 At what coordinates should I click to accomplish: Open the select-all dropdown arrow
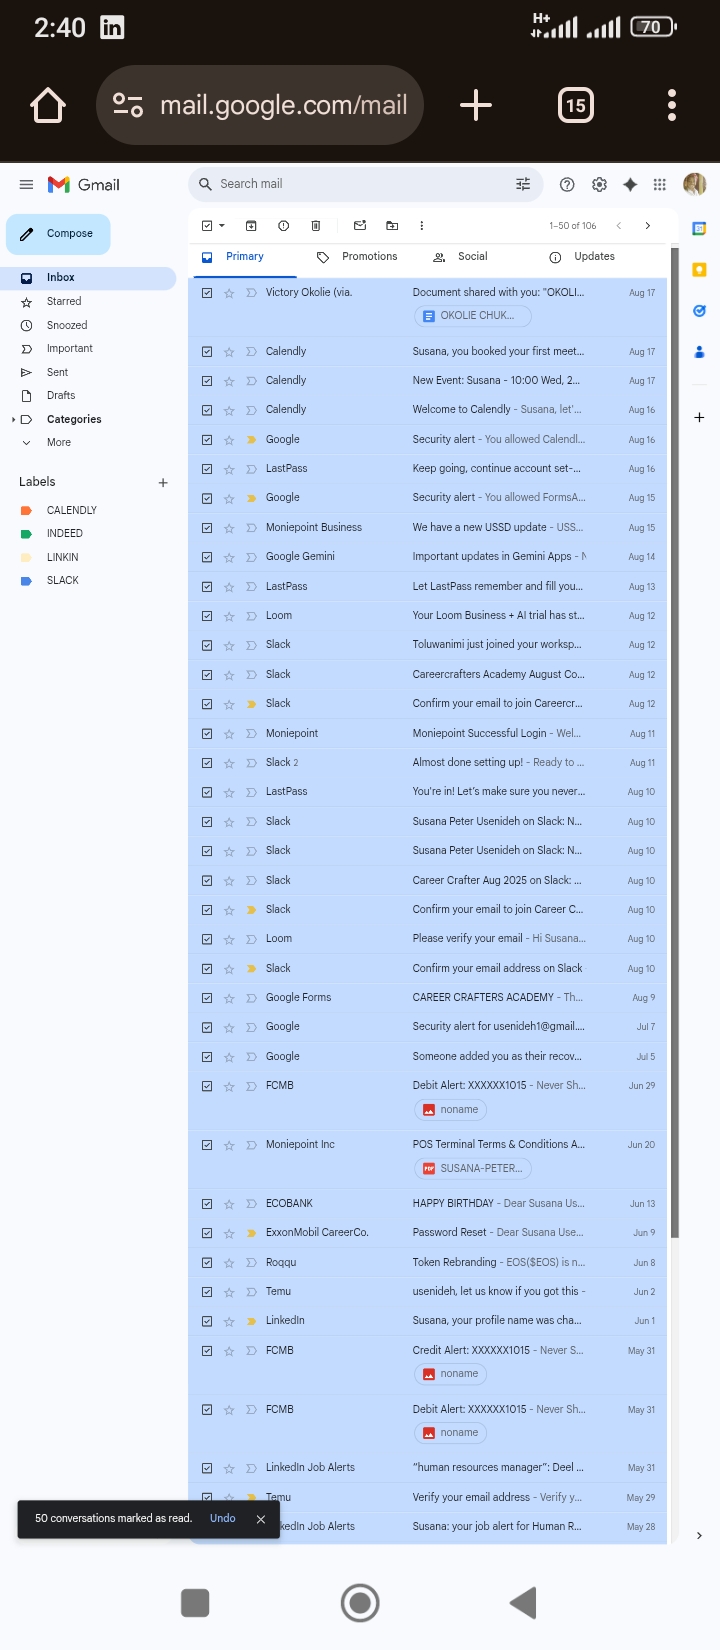pyautogui.click(x=222, y=226)
